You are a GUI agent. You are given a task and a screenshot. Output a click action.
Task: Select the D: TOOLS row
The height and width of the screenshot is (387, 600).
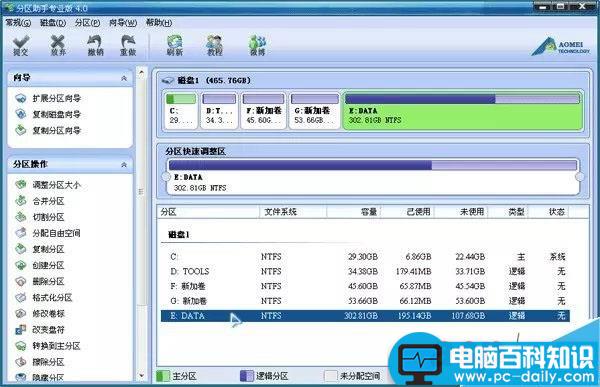(365, 271)
